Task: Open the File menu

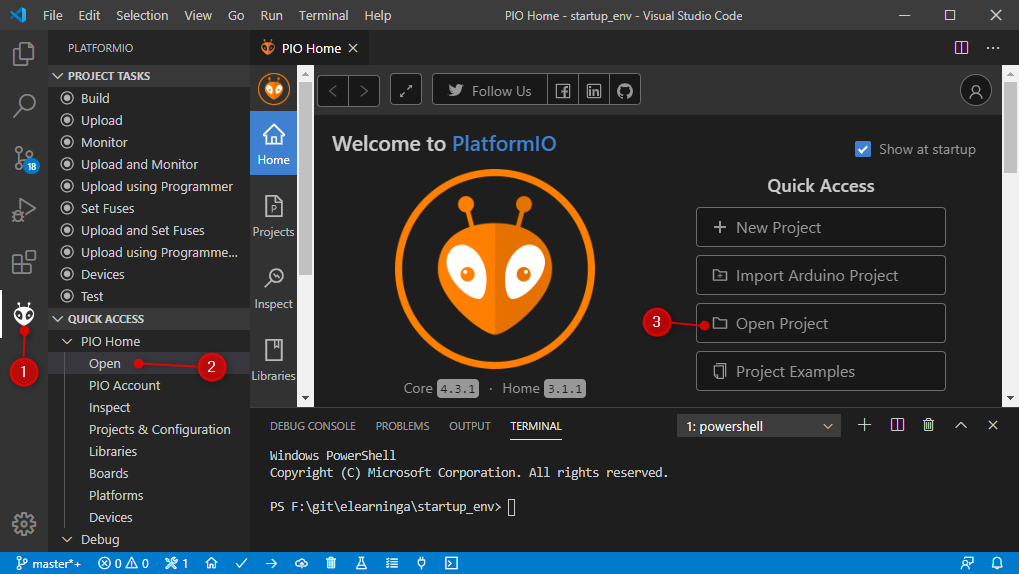Action: [x=53, y=15]
